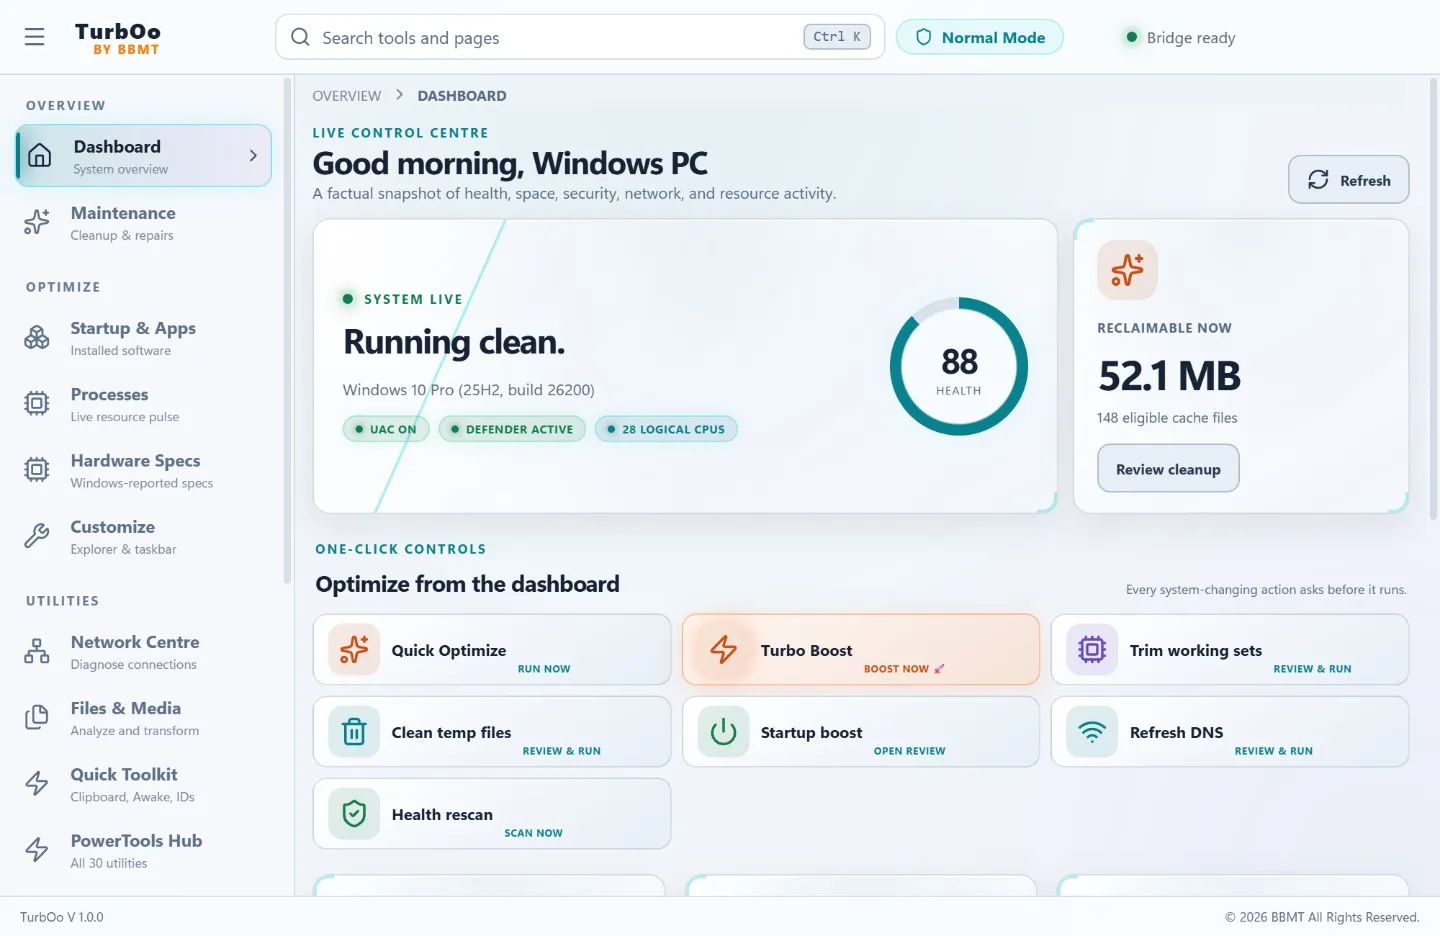The image size is (1440, 936).
Task: Click BOOST NOW on Turbo Boost
Action: [904, 669]
